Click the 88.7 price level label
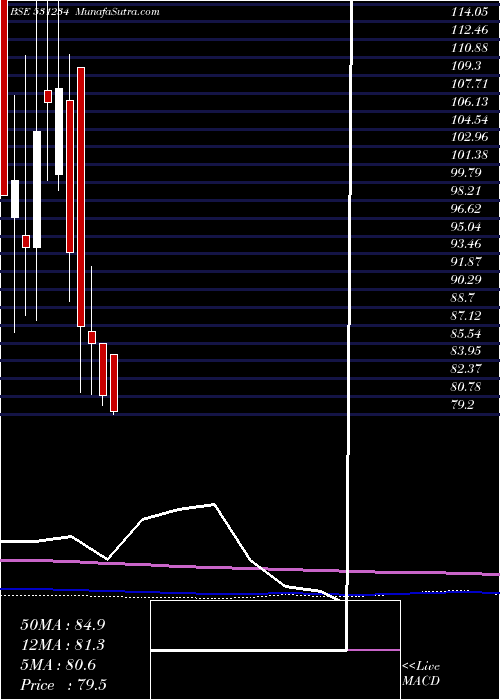500x700 pixels. click(x=462, y=298)
